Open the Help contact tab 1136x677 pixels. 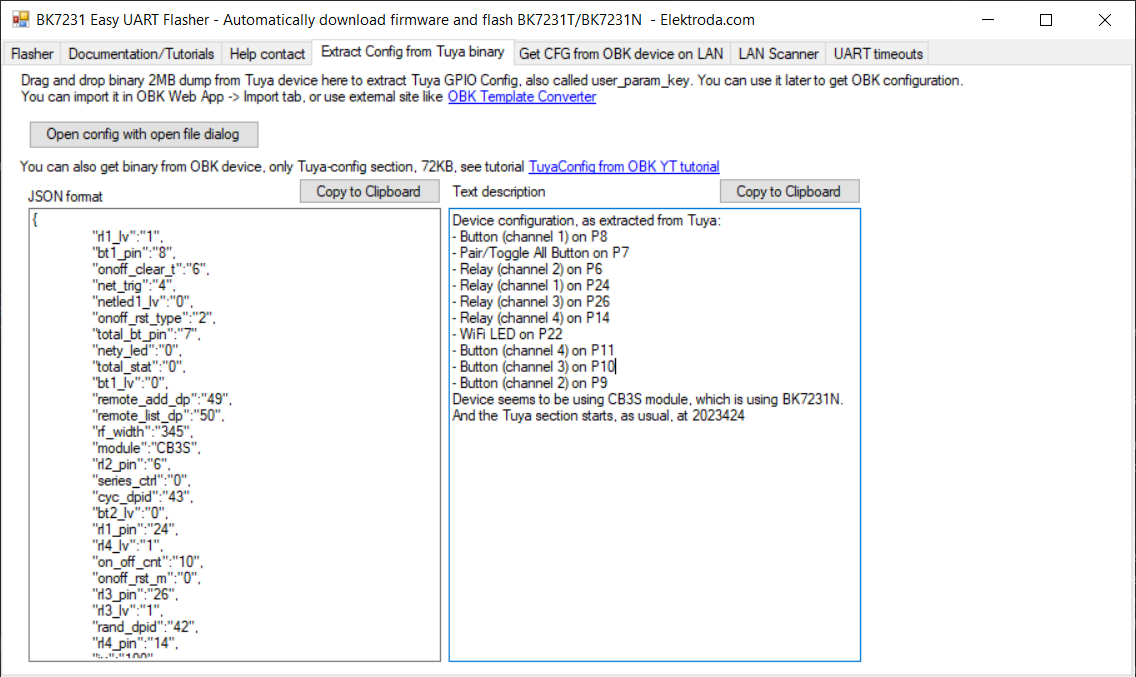(x=267, y=54)
